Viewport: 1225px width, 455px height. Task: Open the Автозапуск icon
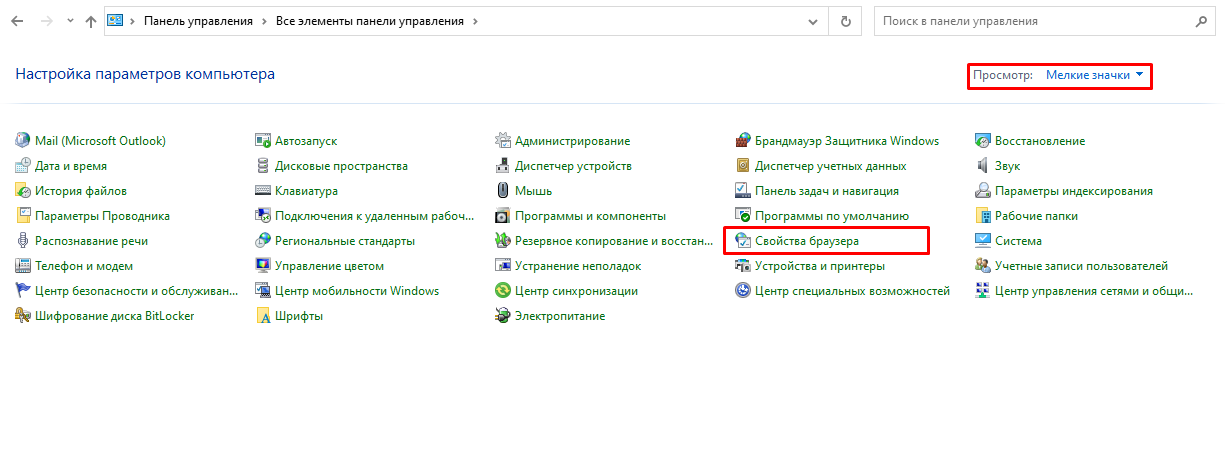(x=263, y=141)
